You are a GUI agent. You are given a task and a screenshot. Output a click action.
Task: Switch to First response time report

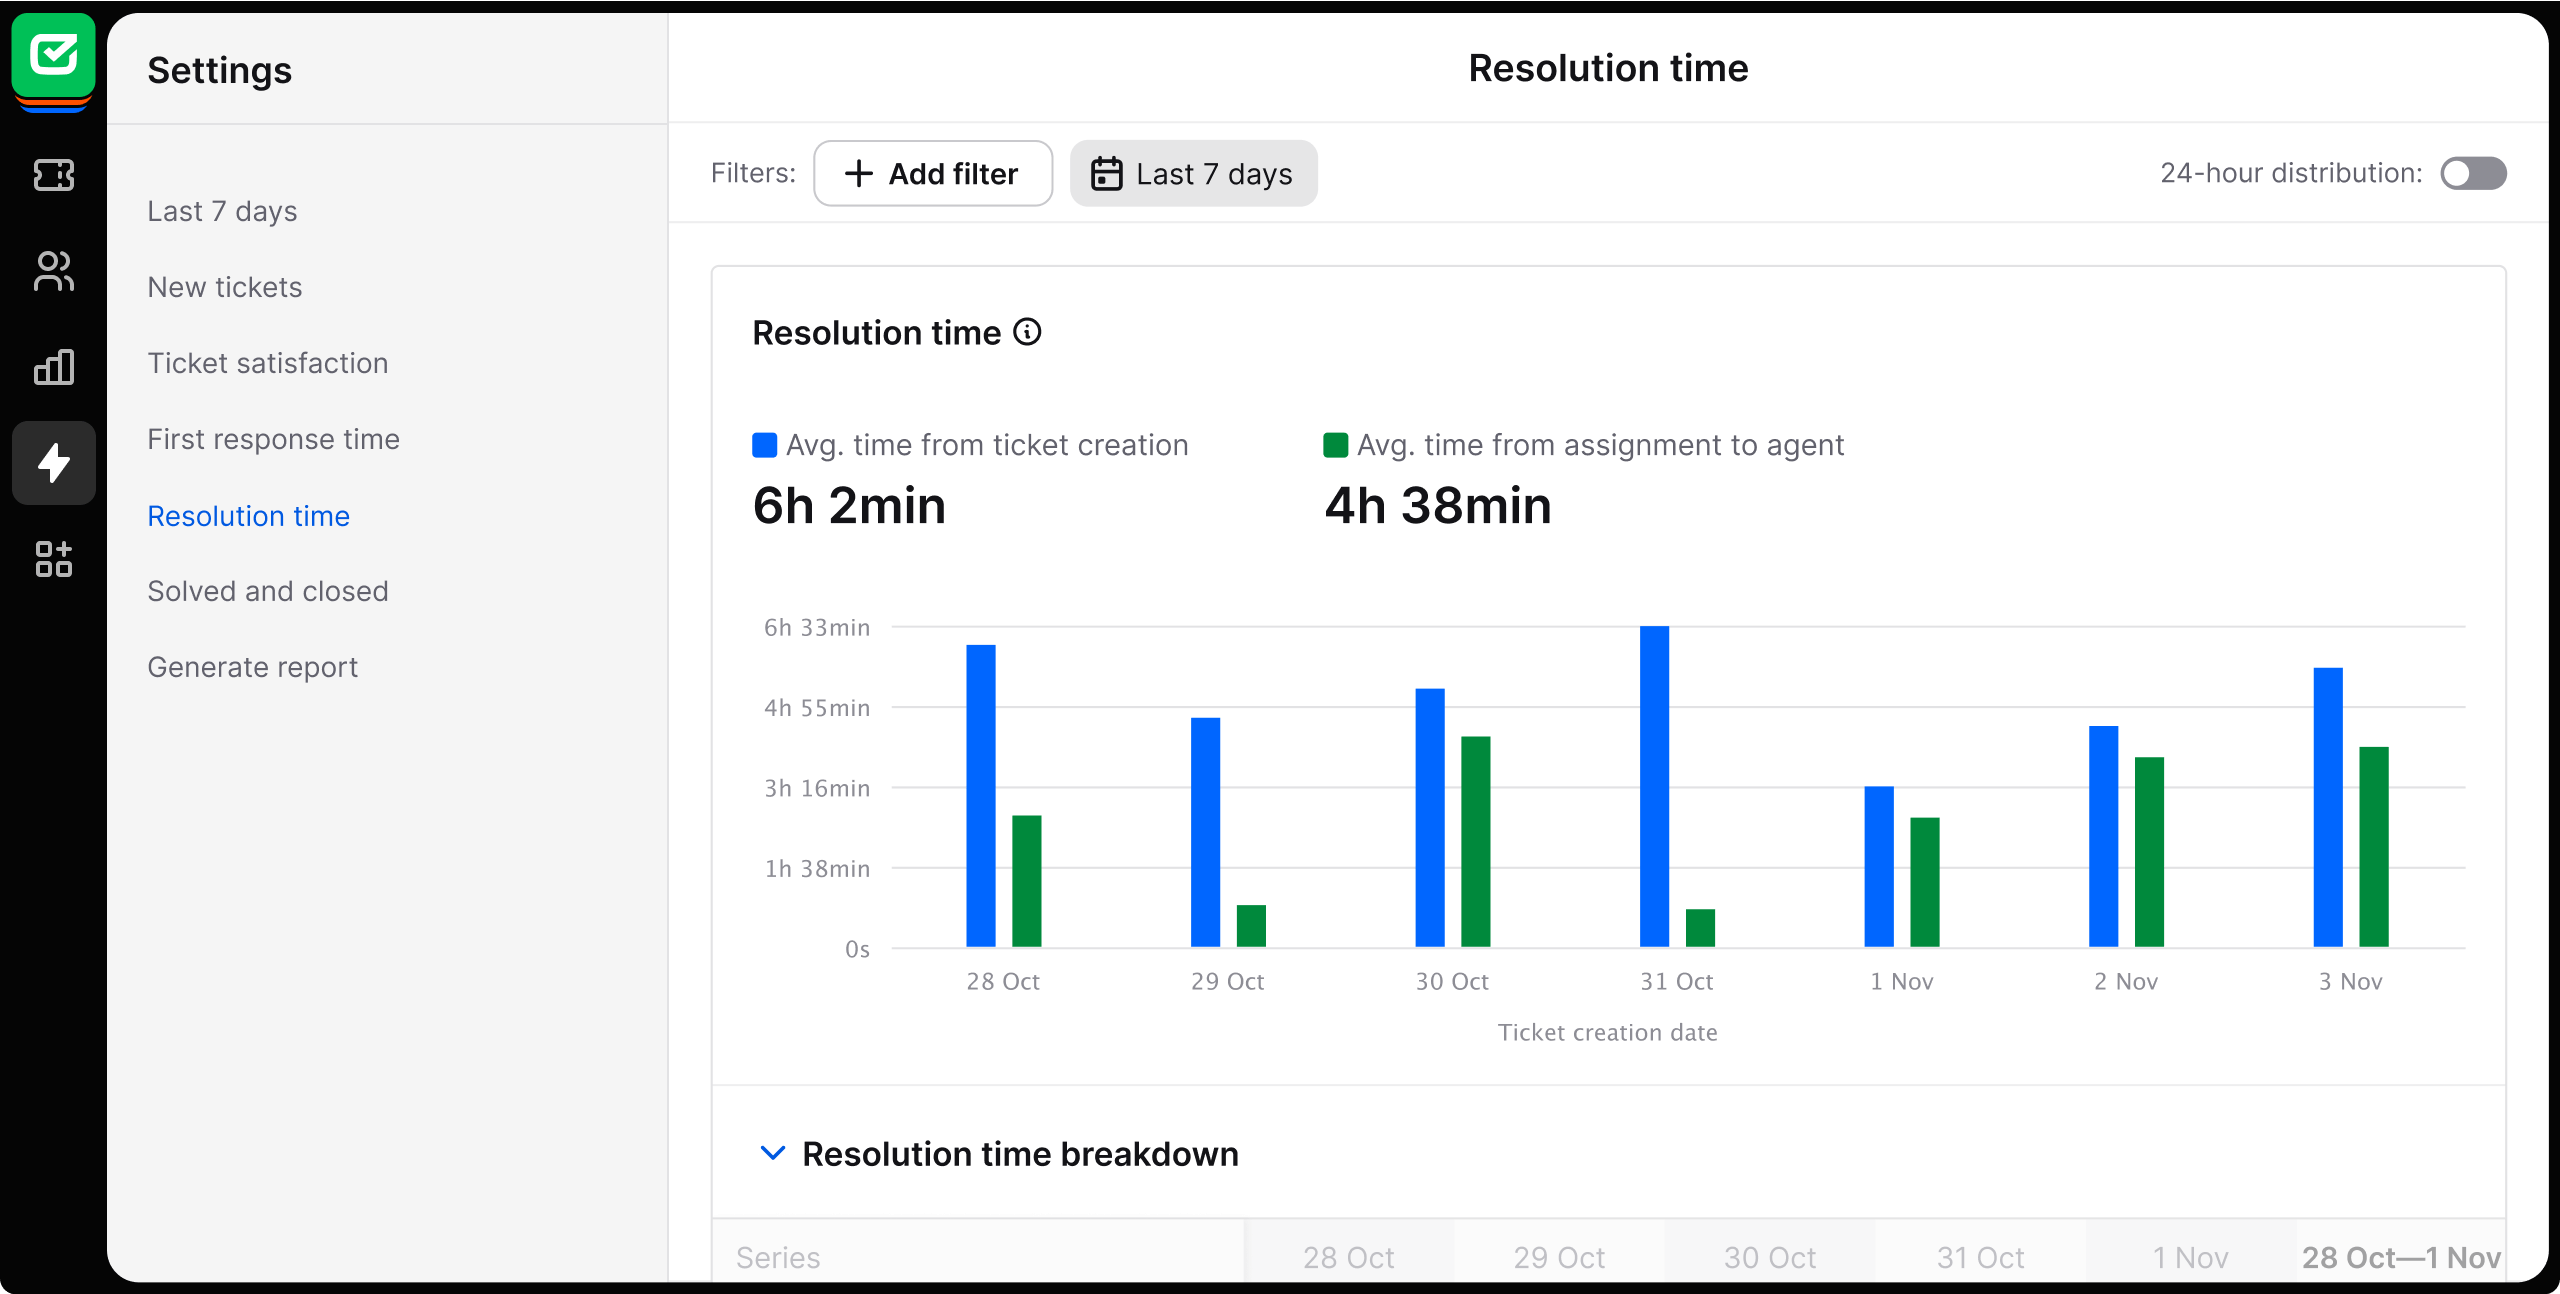point(273,438)
